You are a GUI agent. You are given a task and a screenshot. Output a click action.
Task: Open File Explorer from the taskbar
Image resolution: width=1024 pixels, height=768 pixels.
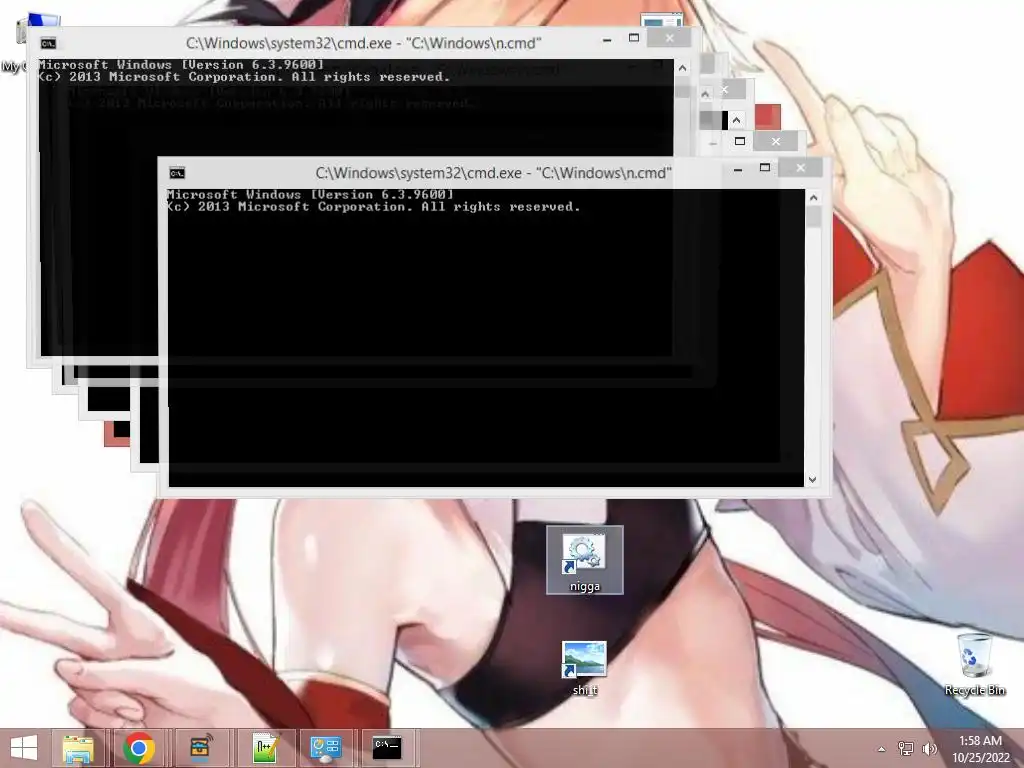tap(78, 748)
